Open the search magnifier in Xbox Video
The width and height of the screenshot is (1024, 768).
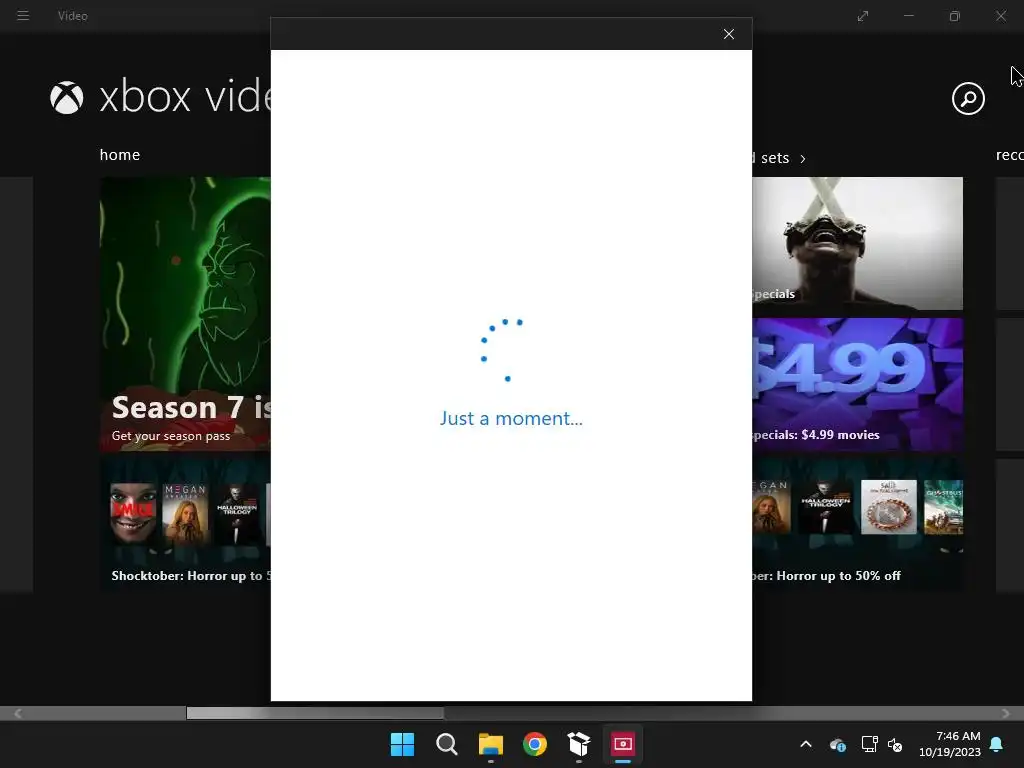[x=968, y=99]
